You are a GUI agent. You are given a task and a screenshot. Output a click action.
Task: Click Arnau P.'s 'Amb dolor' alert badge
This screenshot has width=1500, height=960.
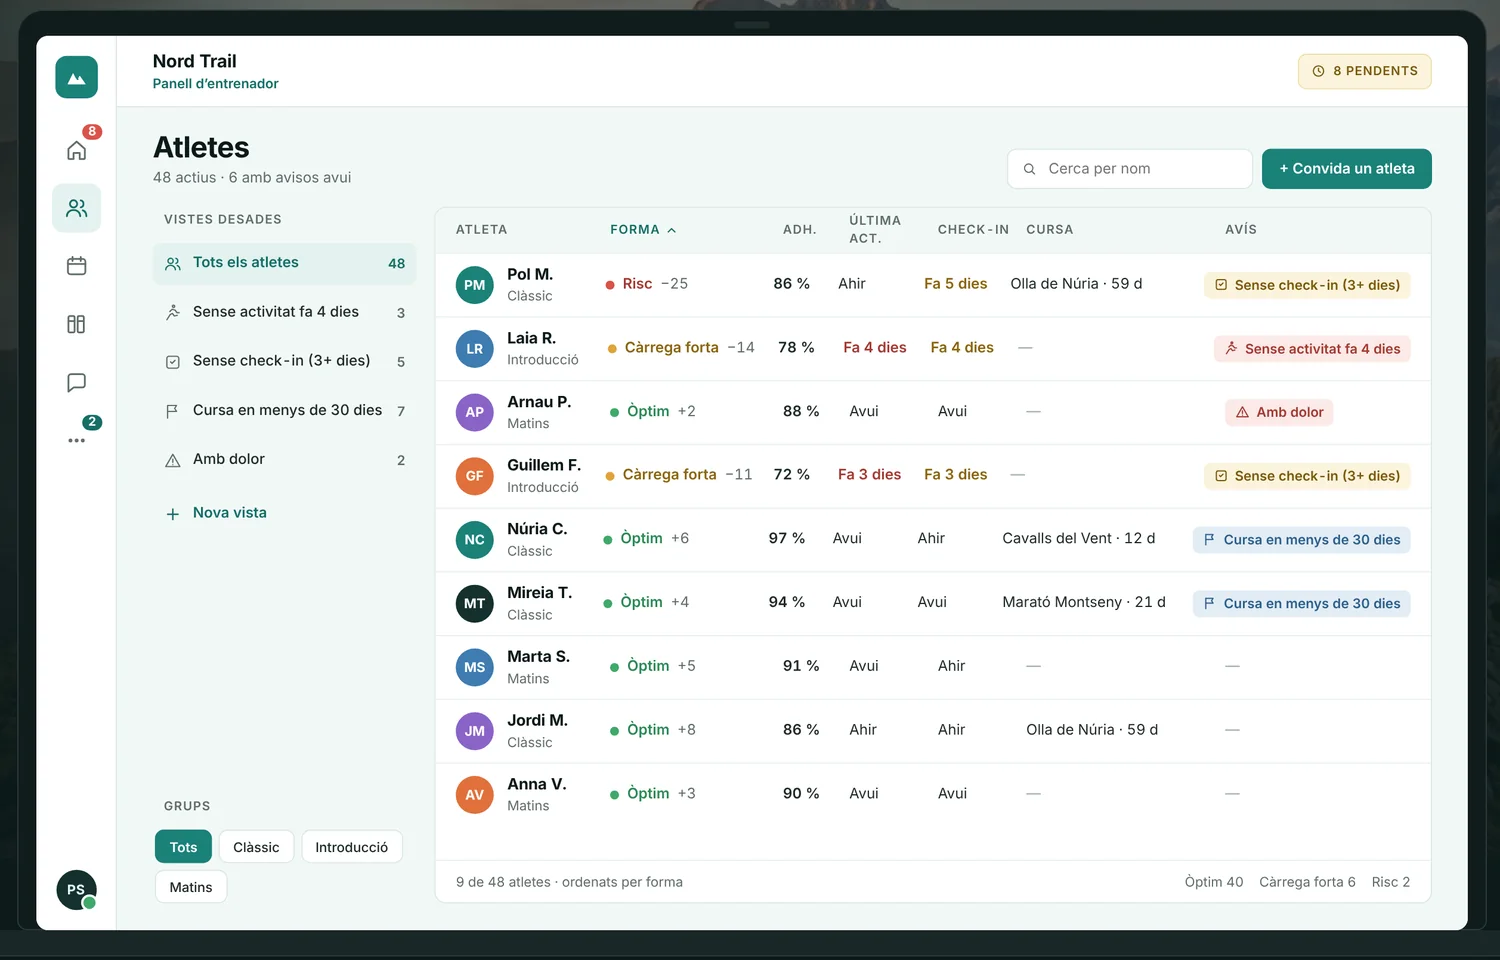pos(1279,412)
